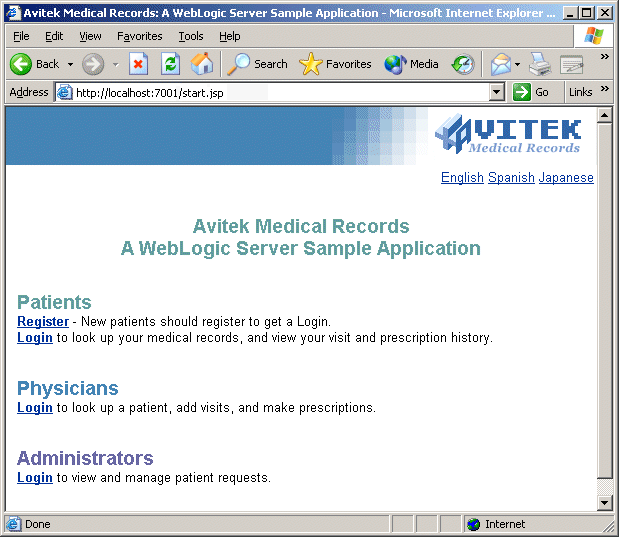Image resolution: width=619 pixels, height=537 pixels.
Task: Switch language to English
Action: pos(462,178)
